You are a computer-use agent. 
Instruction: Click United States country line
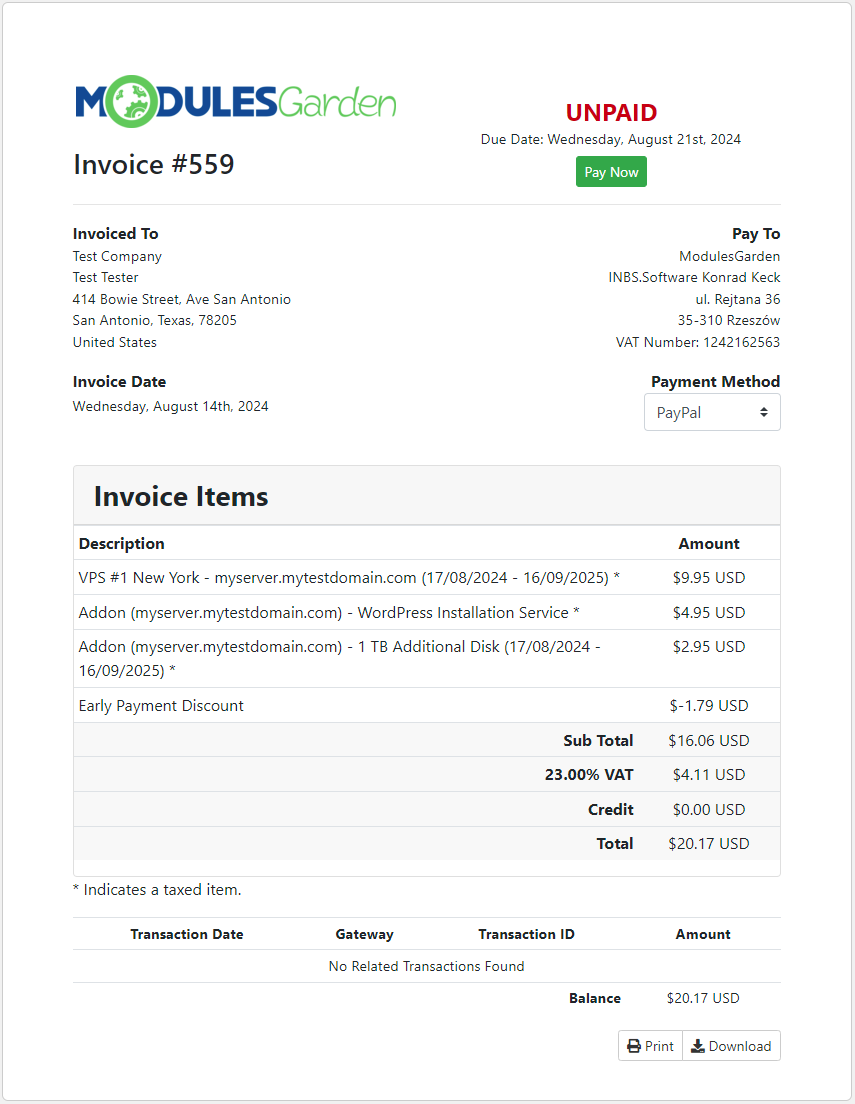click(115, 342)
